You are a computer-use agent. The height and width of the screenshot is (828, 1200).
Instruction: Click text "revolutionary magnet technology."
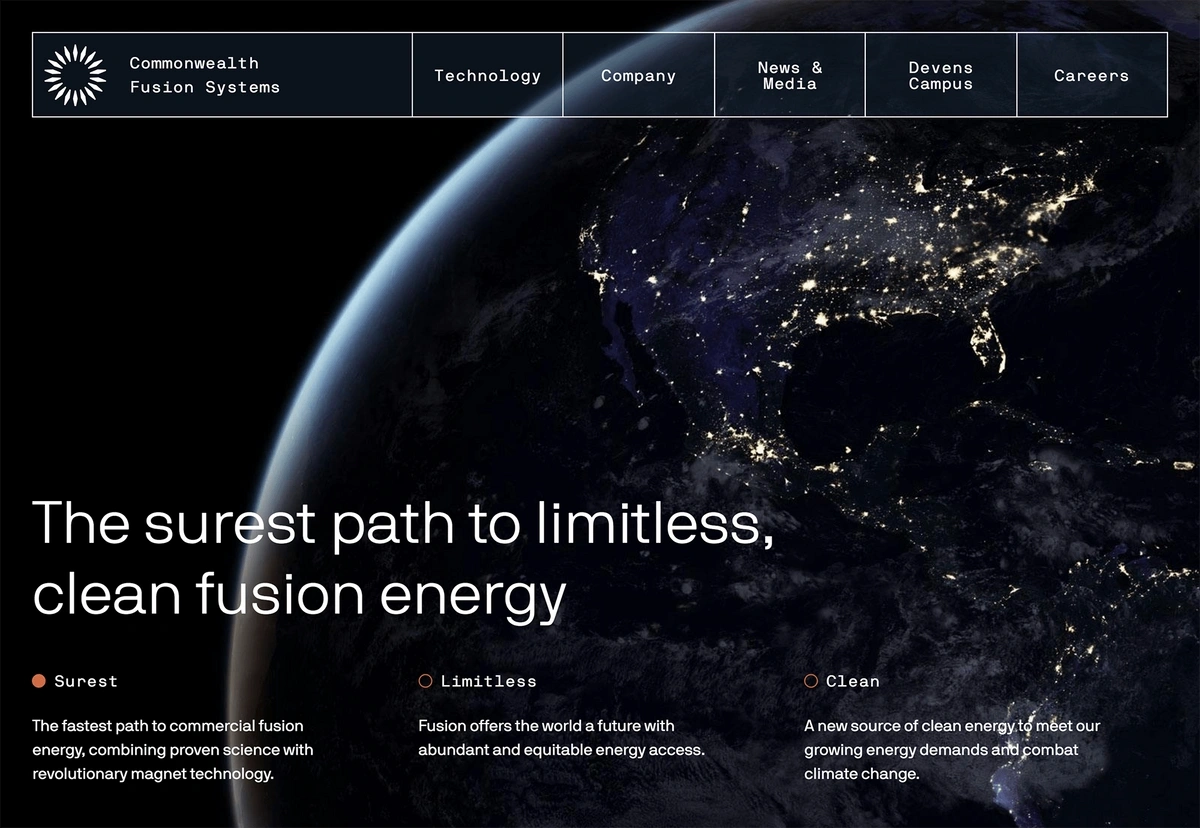point(153,774)
